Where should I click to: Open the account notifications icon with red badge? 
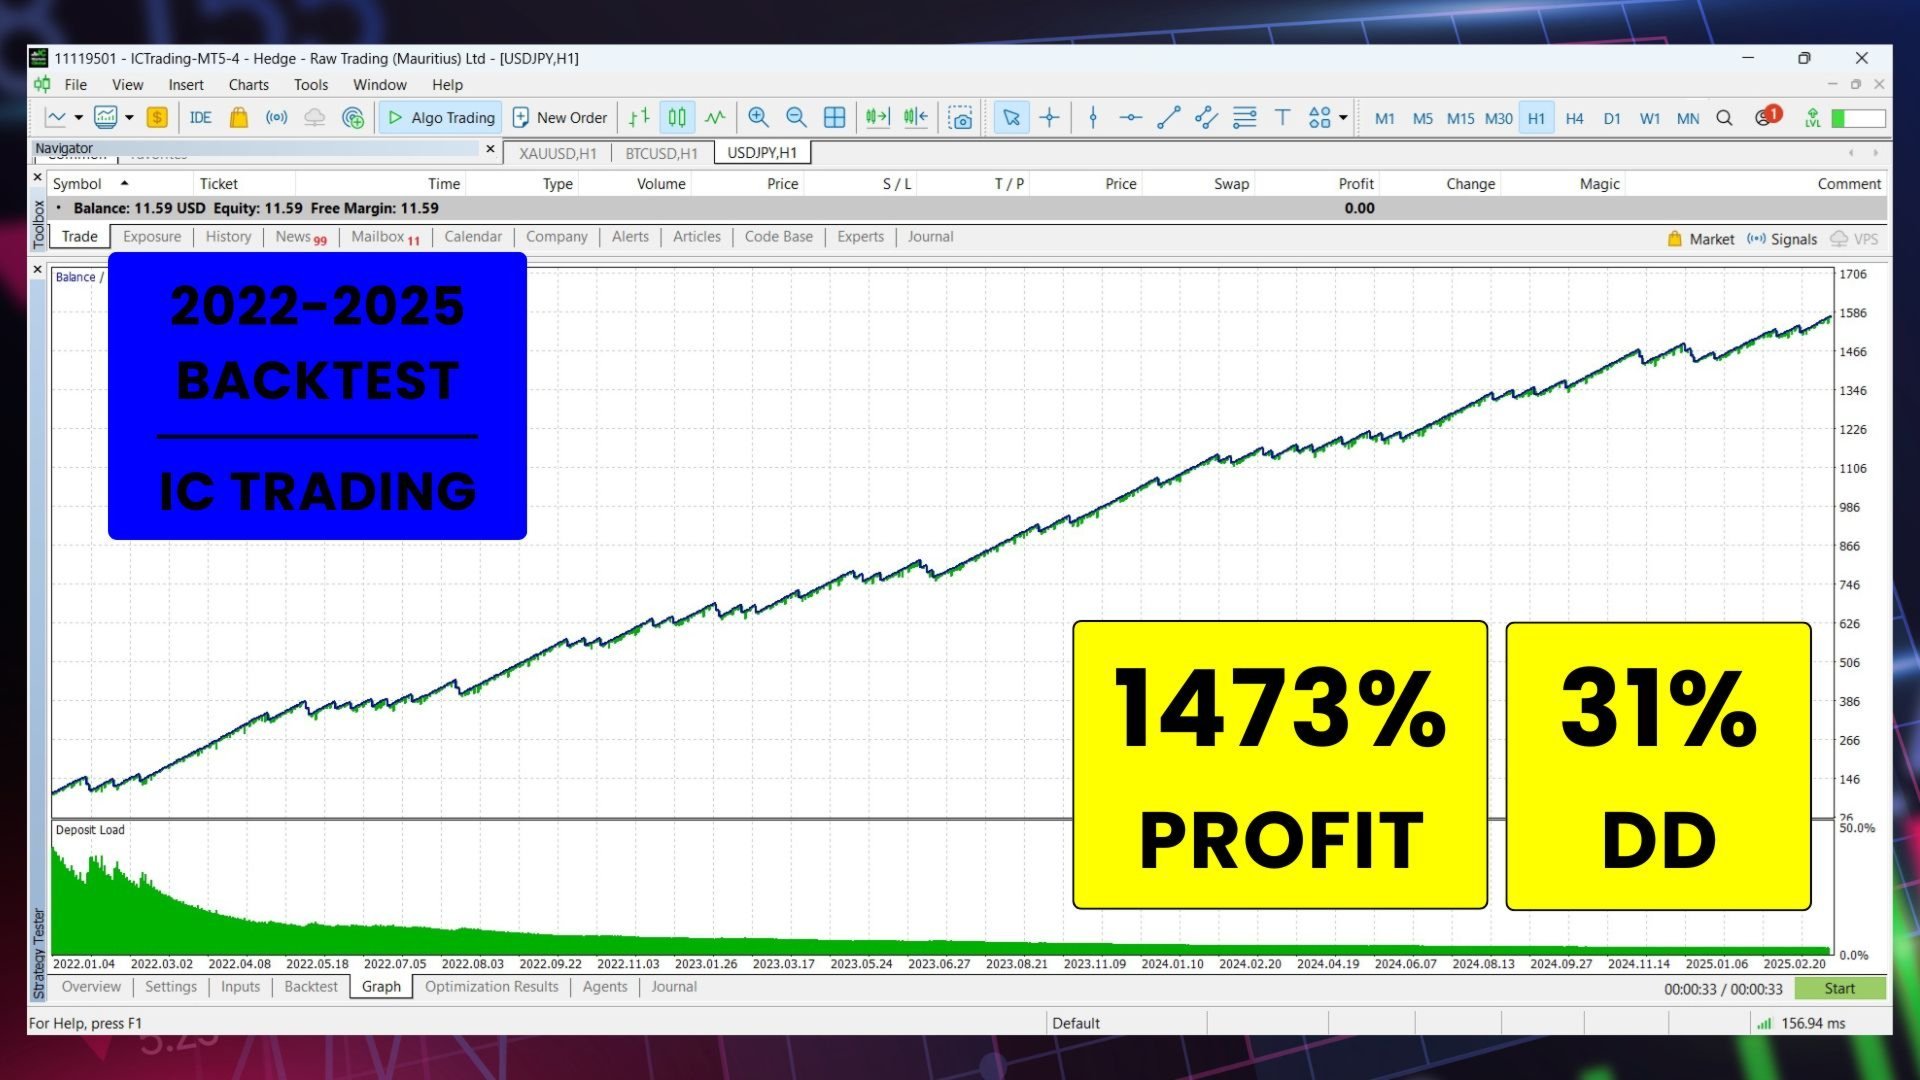[1767, 117]
